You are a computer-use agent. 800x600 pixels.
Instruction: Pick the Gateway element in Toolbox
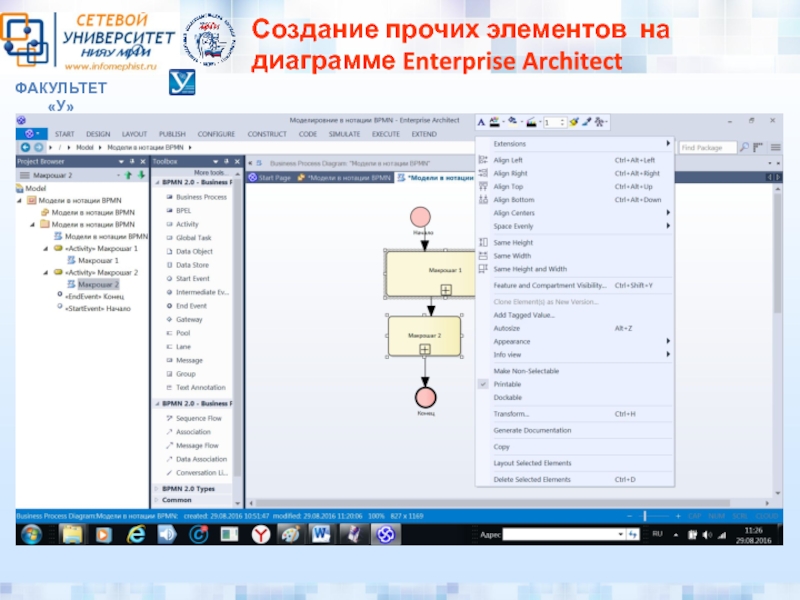pyautogui.click(x=189, y=319)
